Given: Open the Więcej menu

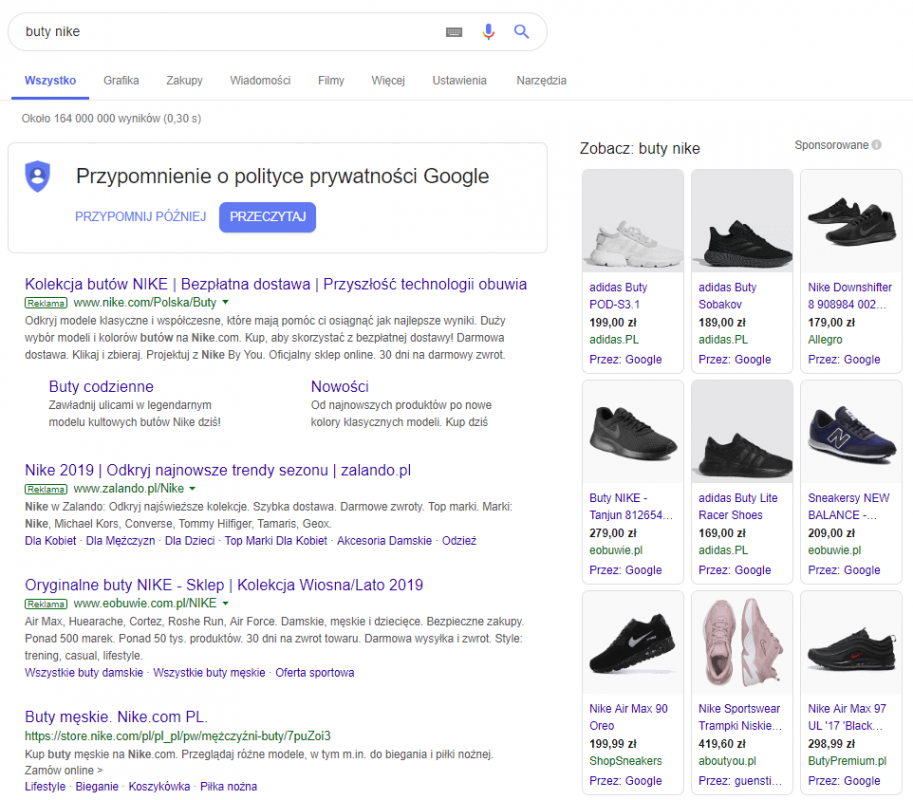Looking at the screenshot, I should click(388, 81).
